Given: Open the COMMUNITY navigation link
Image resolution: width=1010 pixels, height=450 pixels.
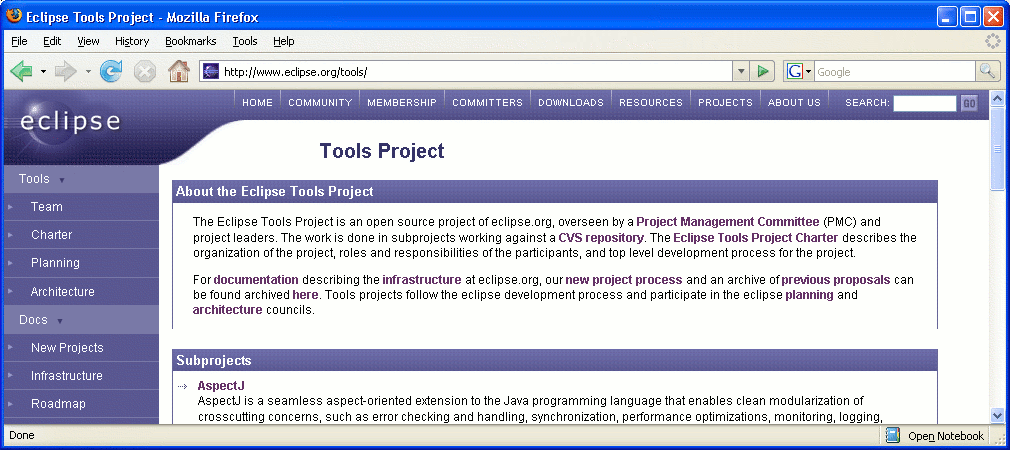Looking at the screenshot, I should 320,102.
